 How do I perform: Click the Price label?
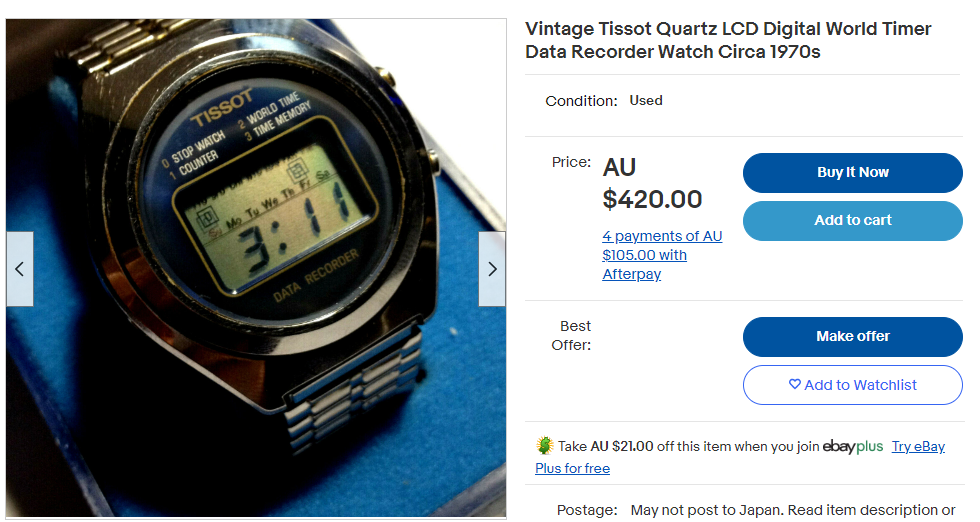click(x=571, y=163)
